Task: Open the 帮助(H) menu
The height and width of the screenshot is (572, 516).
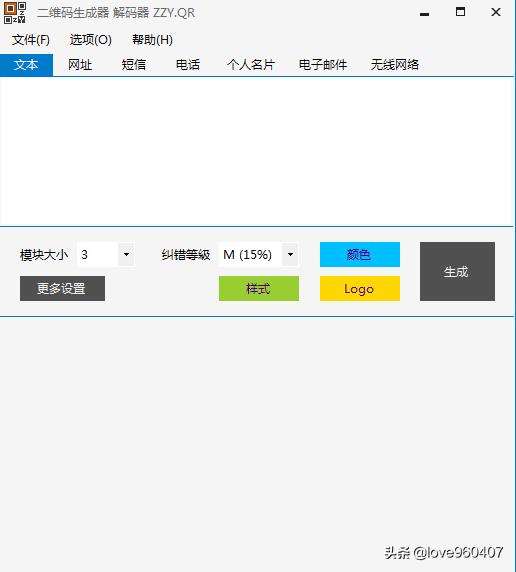Action: (152, 40)
